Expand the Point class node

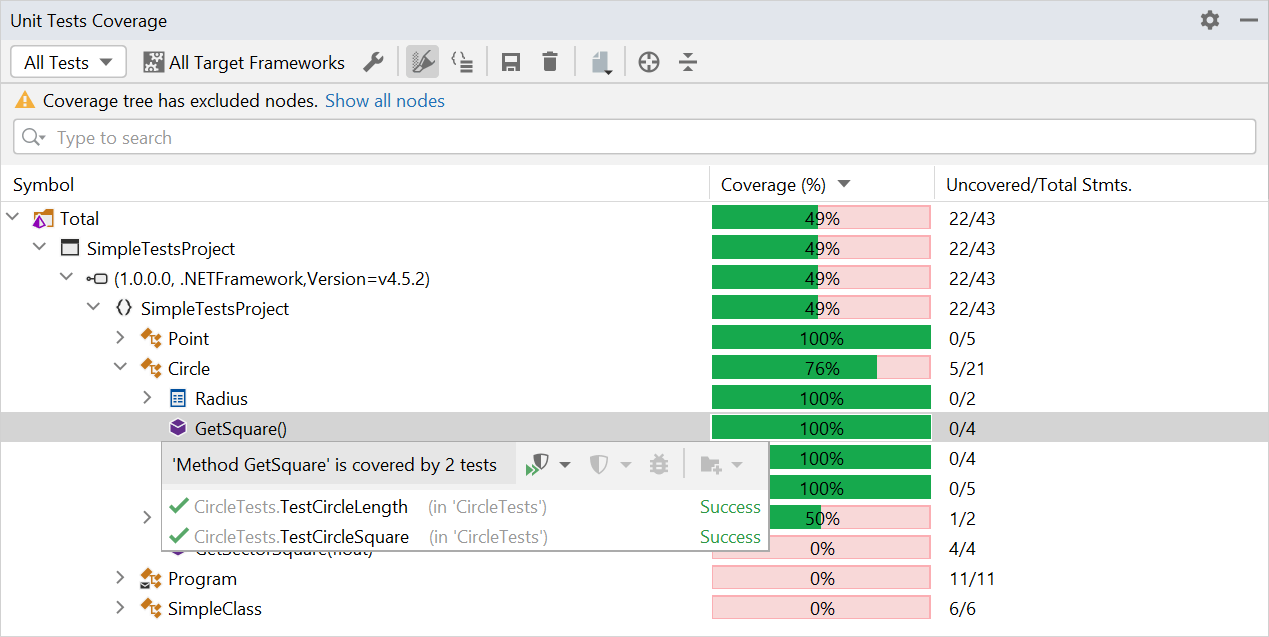click(x=120, y=338)
